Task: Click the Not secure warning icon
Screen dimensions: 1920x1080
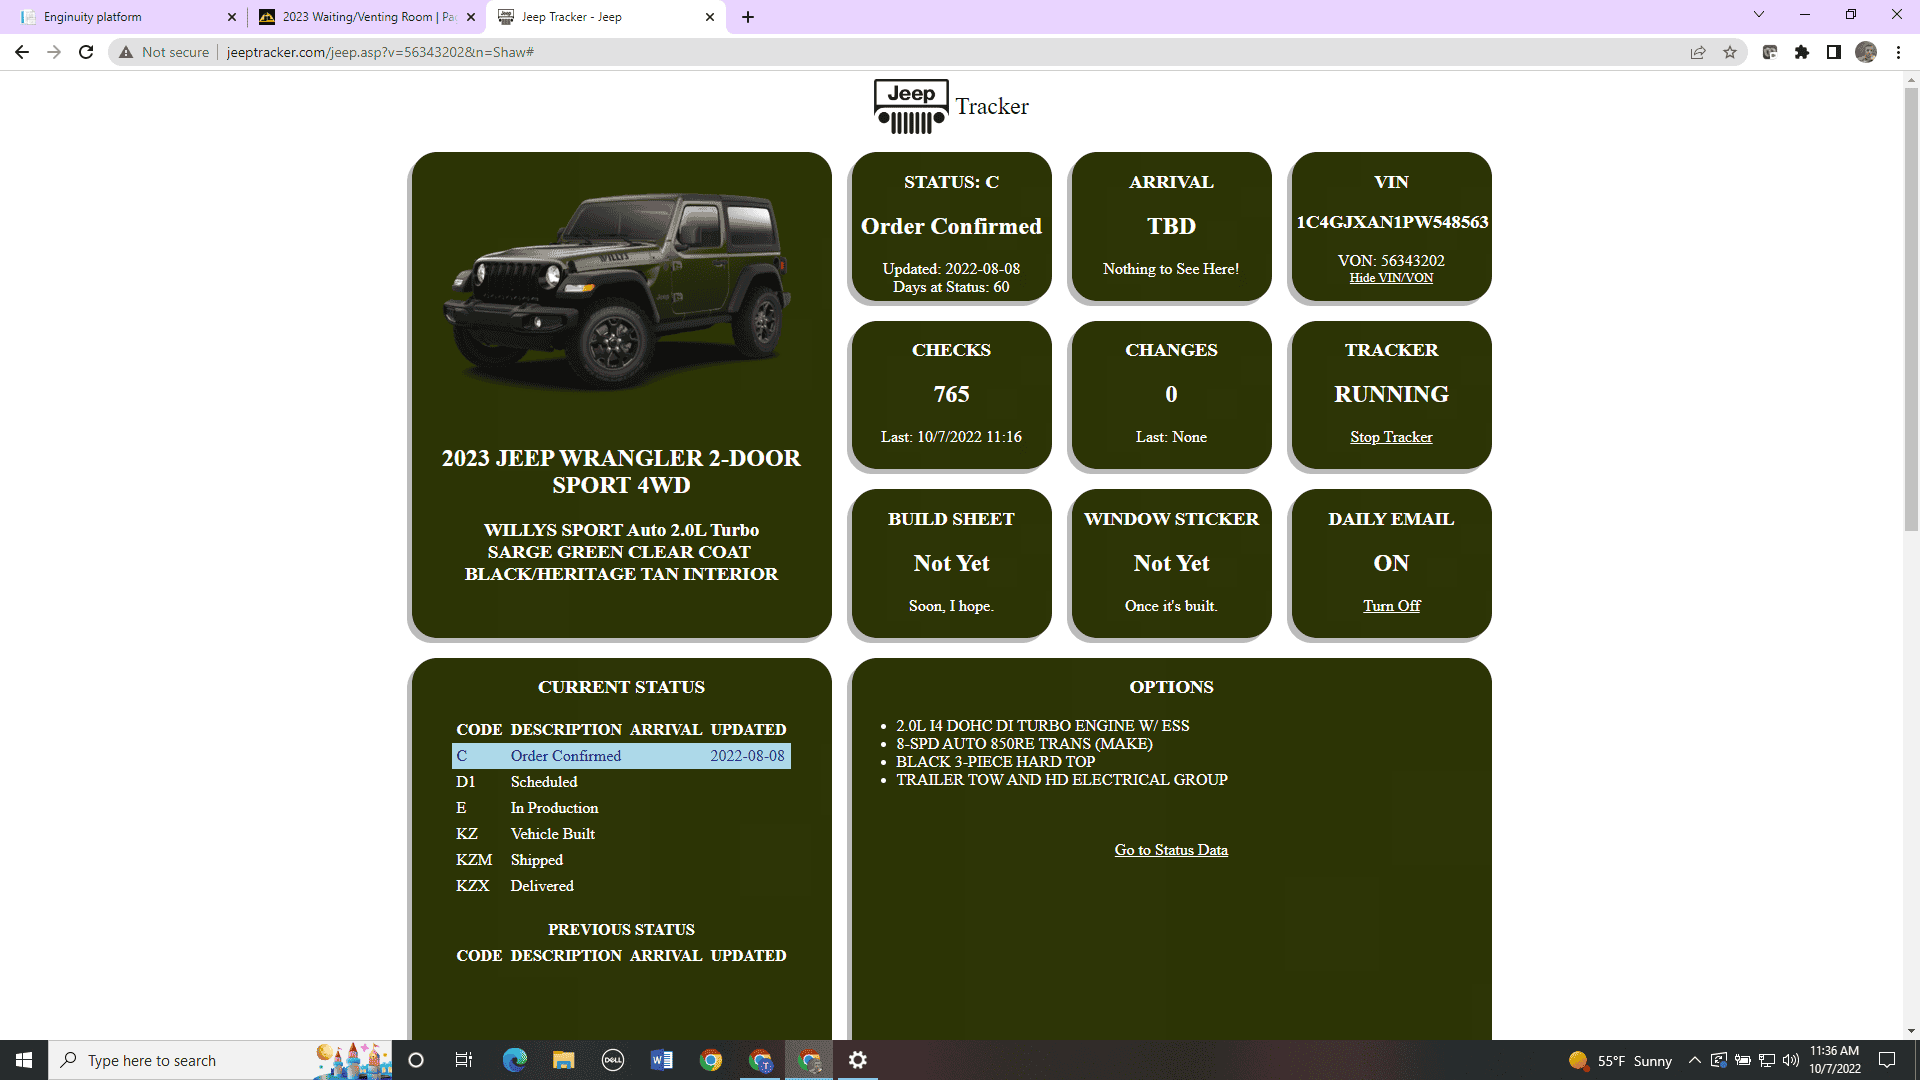Action: (x=126, y=52)
